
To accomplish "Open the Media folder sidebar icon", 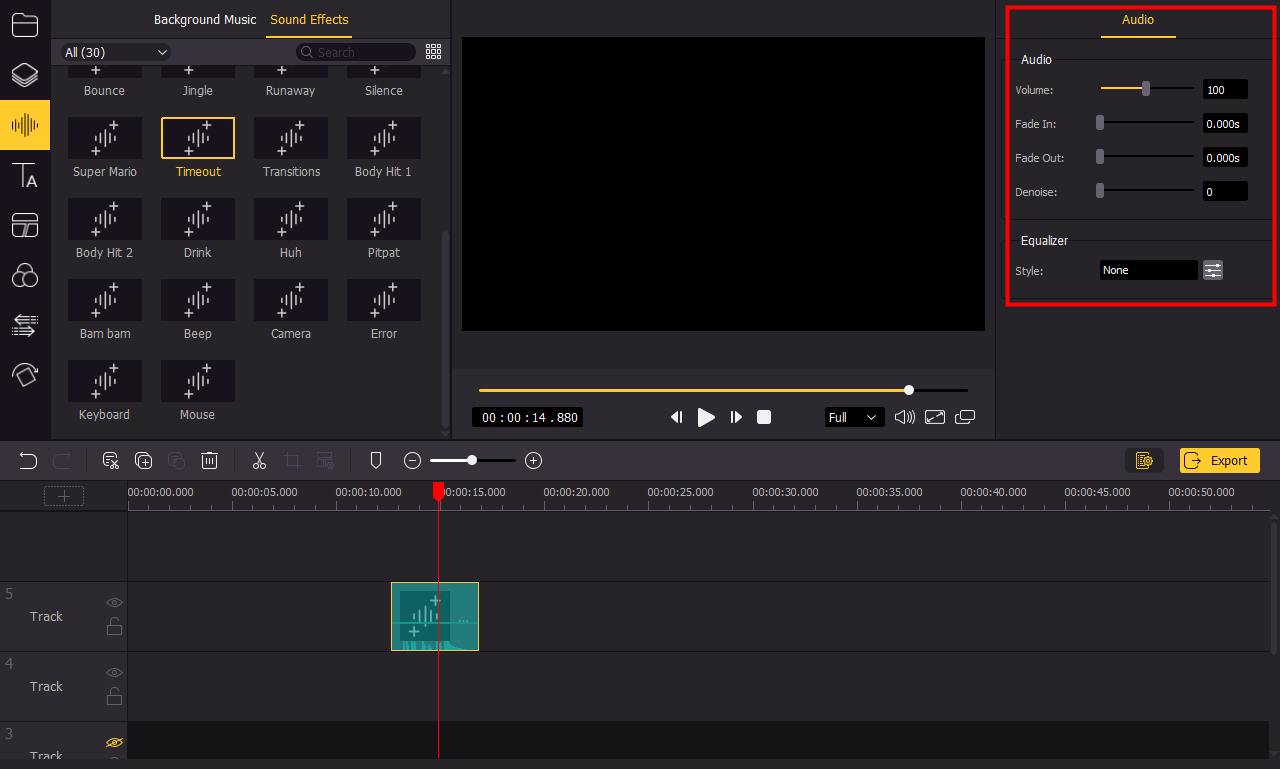I will [x=25, y=25].
